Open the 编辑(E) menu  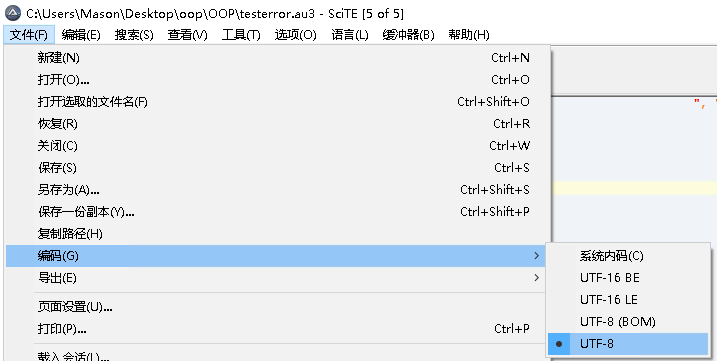pyautogui.click(x=81, y=35)
